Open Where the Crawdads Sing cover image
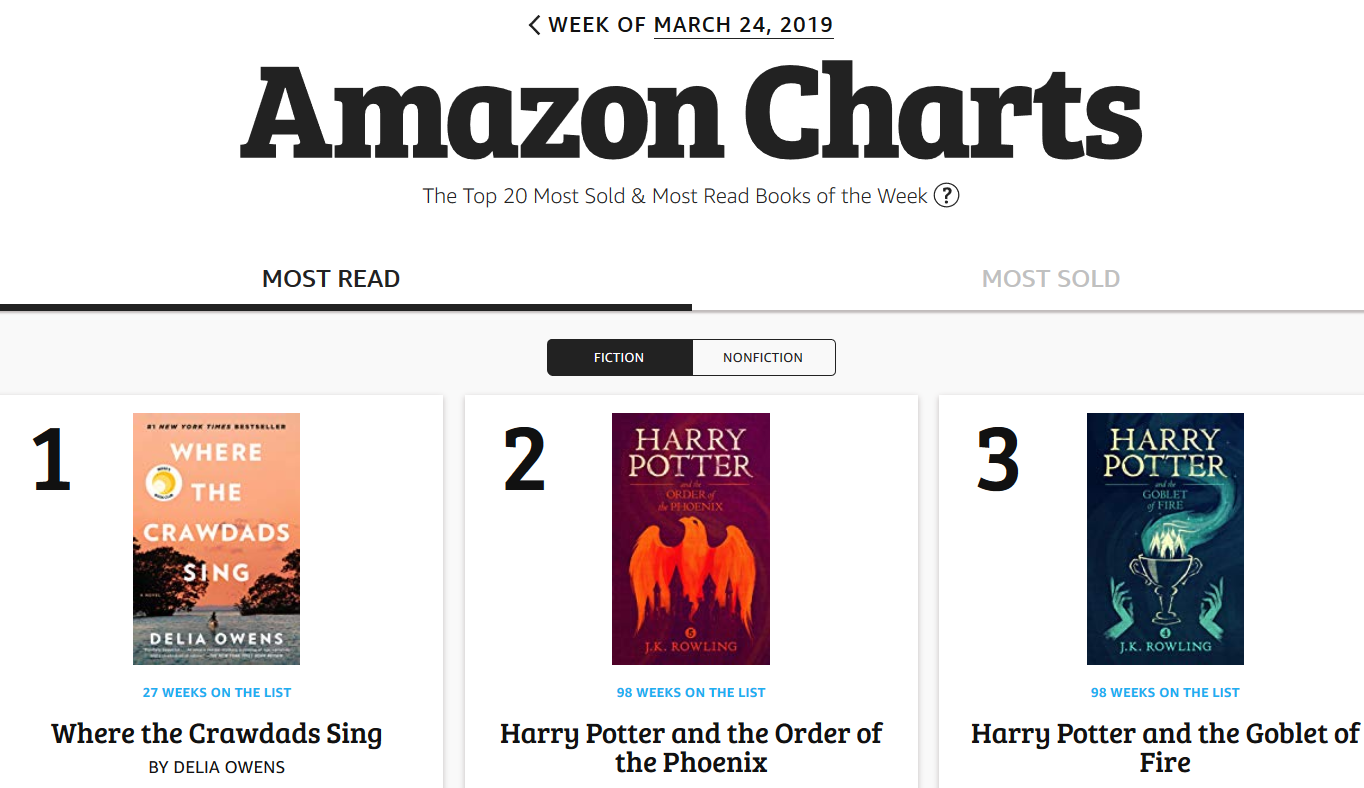The image size is (1364, 788). click(x=216, y=539)
